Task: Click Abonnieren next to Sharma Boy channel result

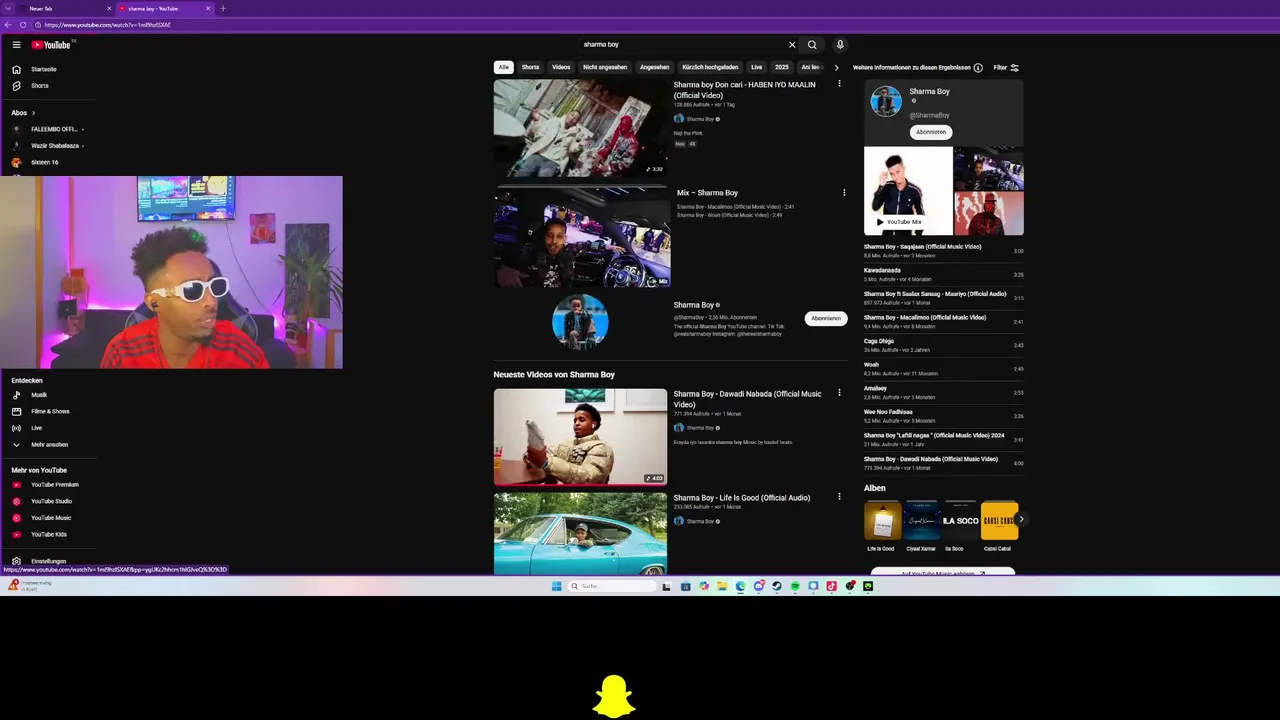Action: point(826,318)
